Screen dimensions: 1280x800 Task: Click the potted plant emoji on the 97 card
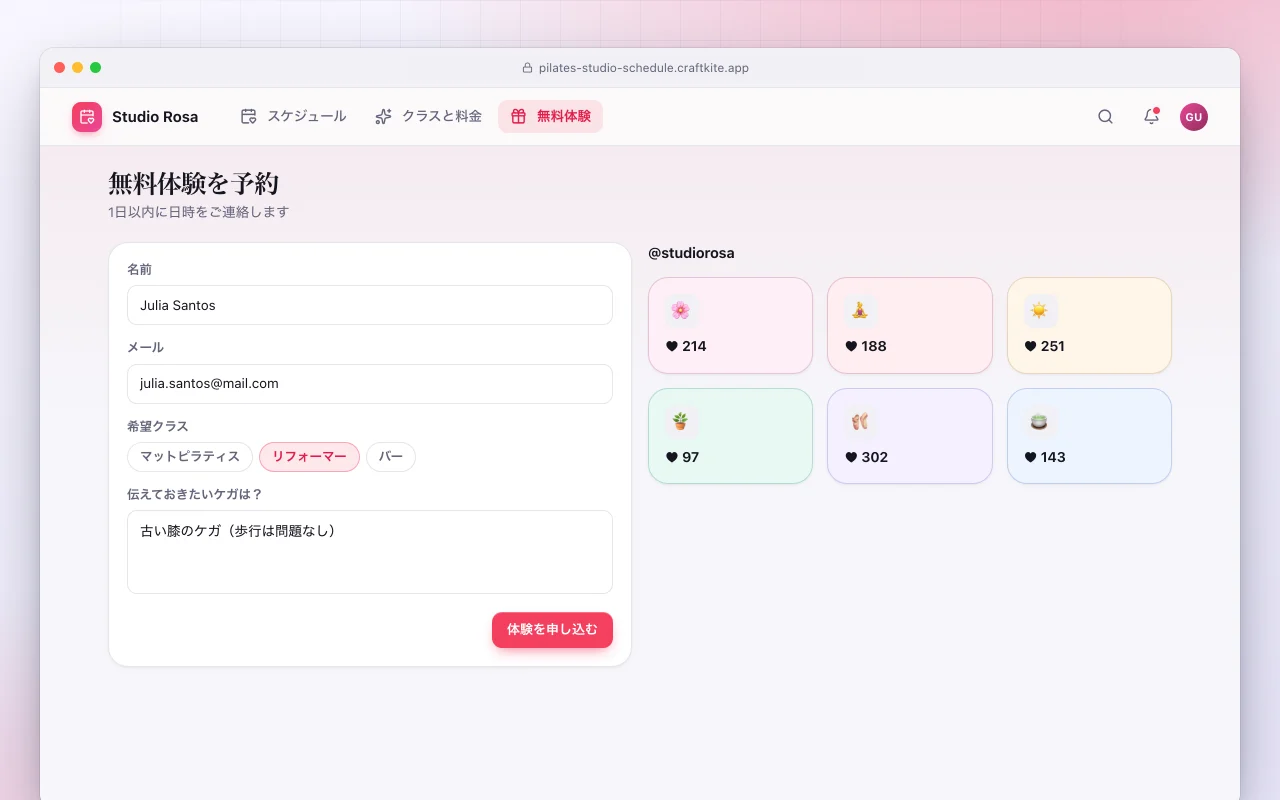pos(680,421)
